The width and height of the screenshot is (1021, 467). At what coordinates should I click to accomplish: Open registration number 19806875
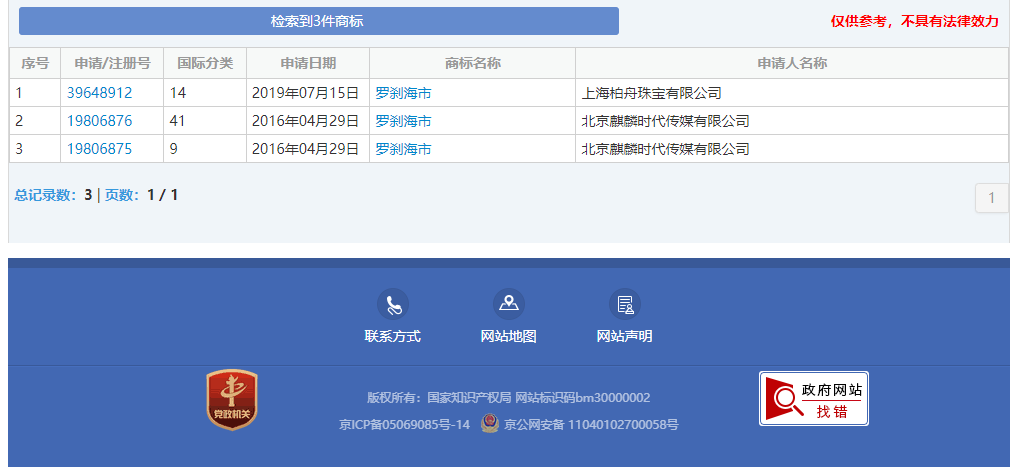click(x=100, y=149)
